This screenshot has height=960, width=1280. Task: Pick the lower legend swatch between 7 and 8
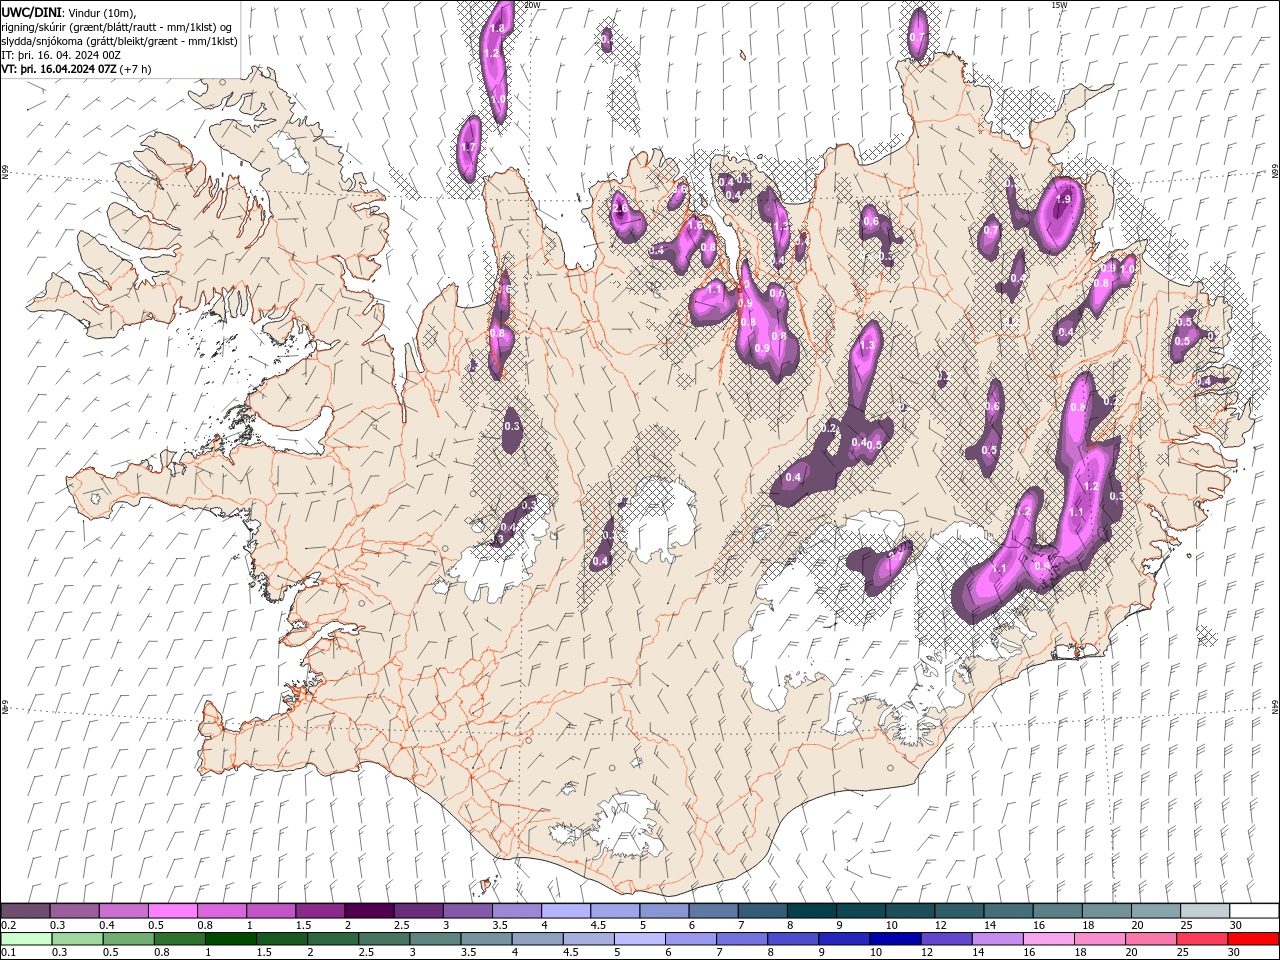[742, 939]
